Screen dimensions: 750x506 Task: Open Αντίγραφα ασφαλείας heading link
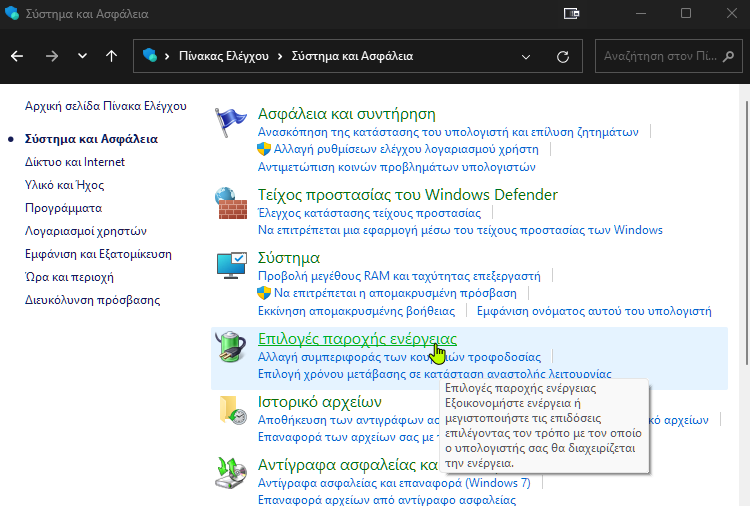click(348, 465)
